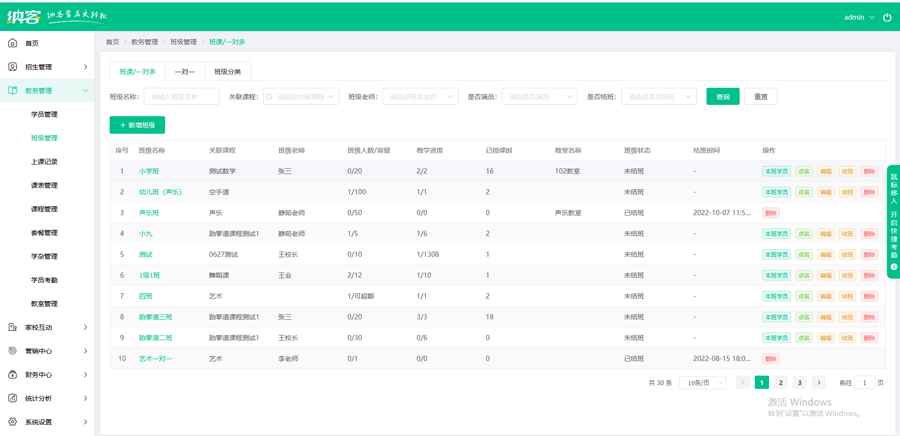Click the 统计分析 chart icon in sidebar

click(x=13, y=398)
